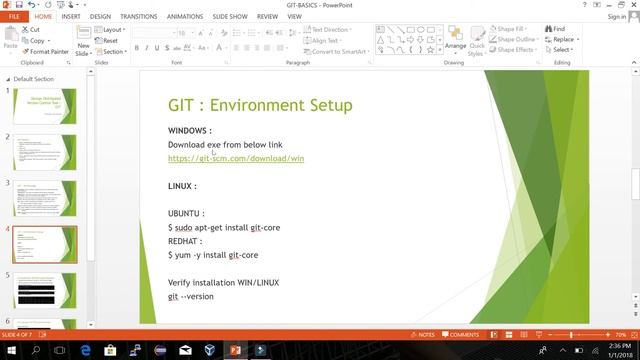Start Slide Show from status bar
The height and width of the screenshot is (360, 640).
[539, 335]
